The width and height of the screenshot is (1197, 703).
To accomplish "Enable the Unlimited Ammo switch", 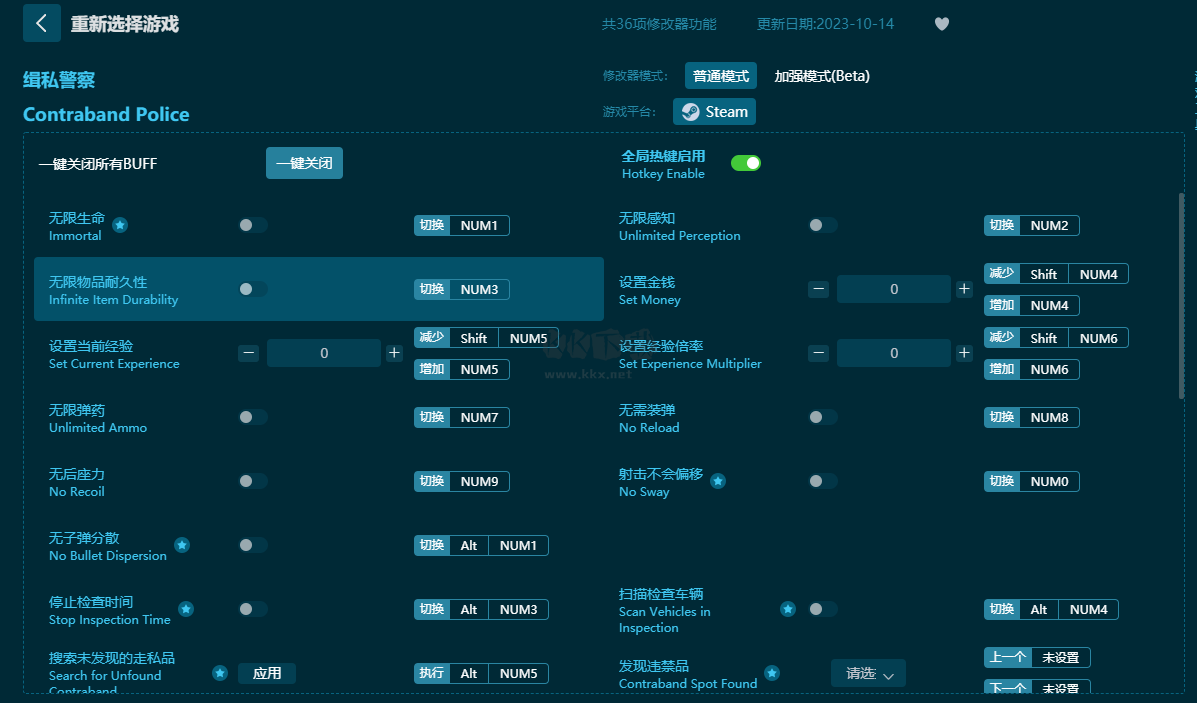I will point(253,418).
